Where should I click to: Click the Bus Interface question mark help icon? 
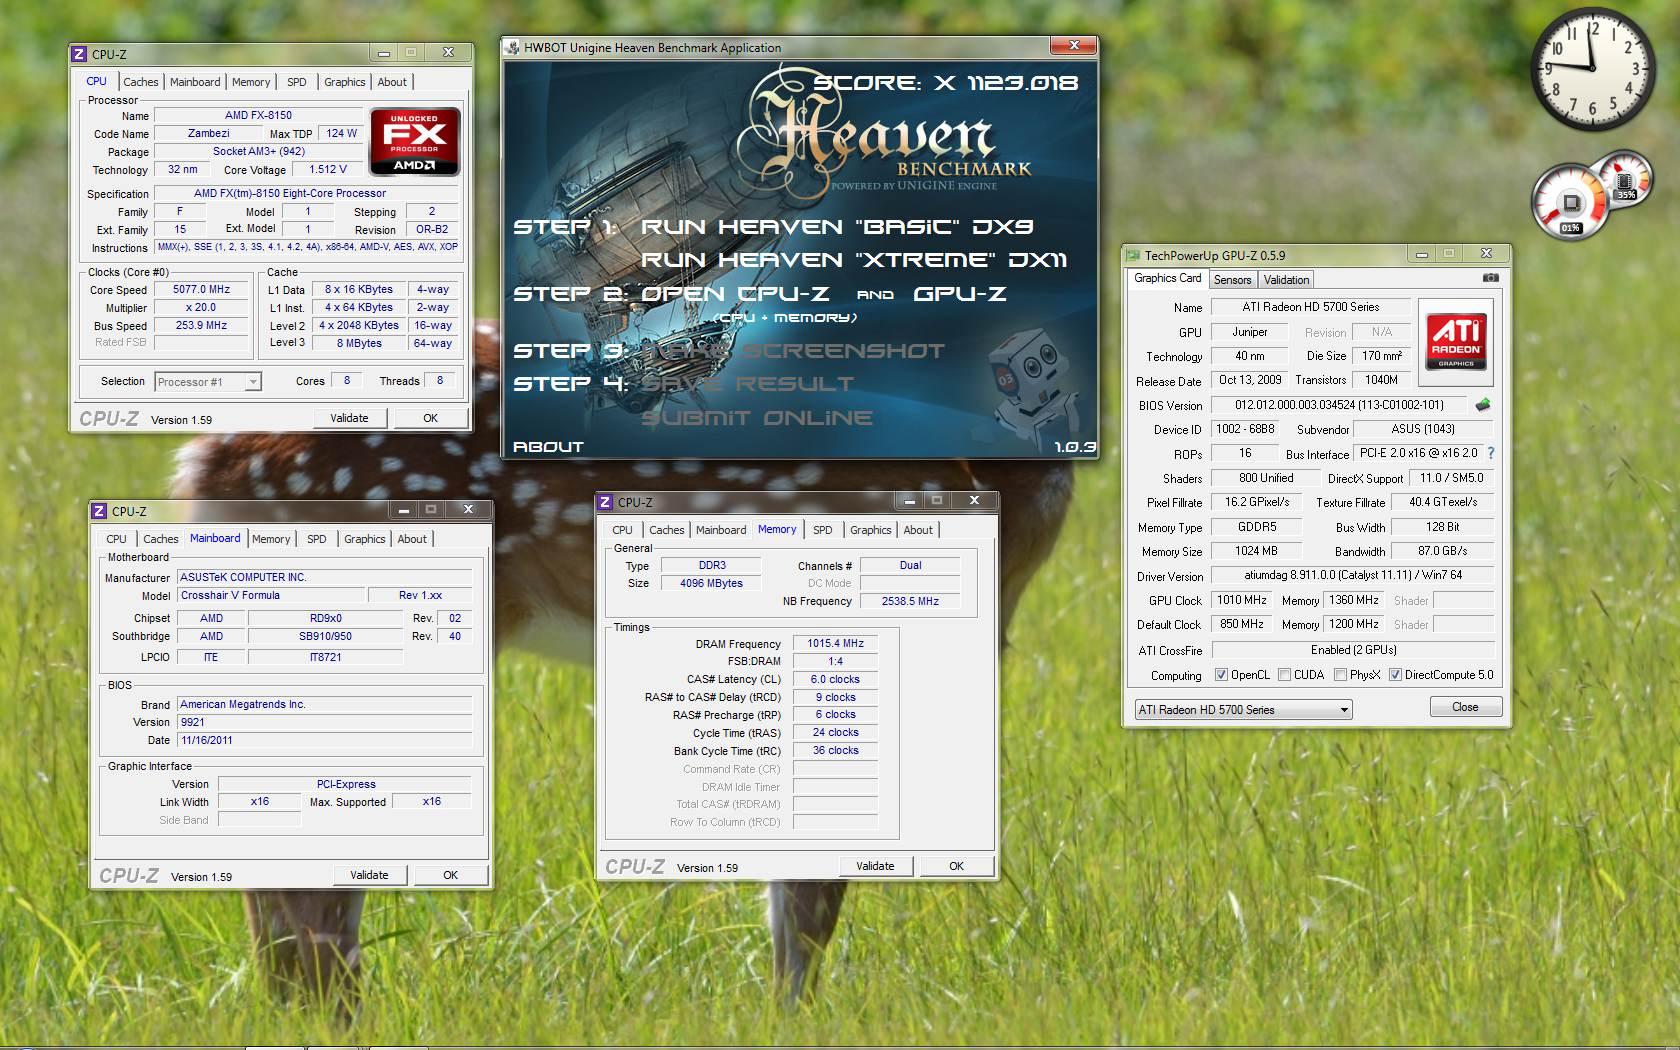1491,453
